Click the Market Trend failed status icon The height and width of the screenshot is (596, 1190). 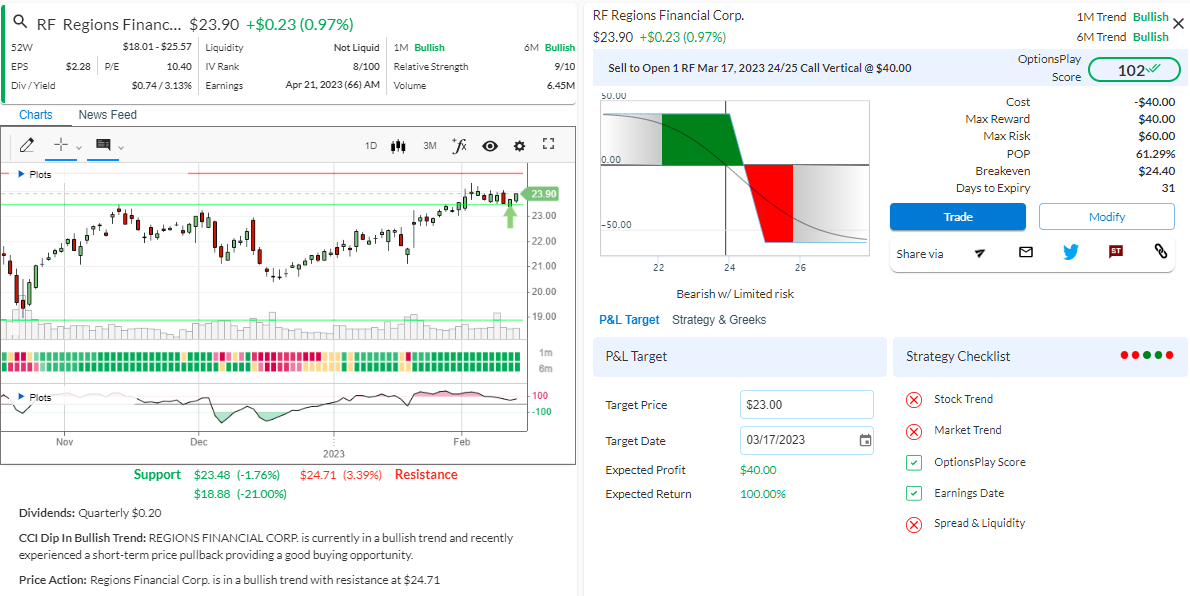coord(915,431)
